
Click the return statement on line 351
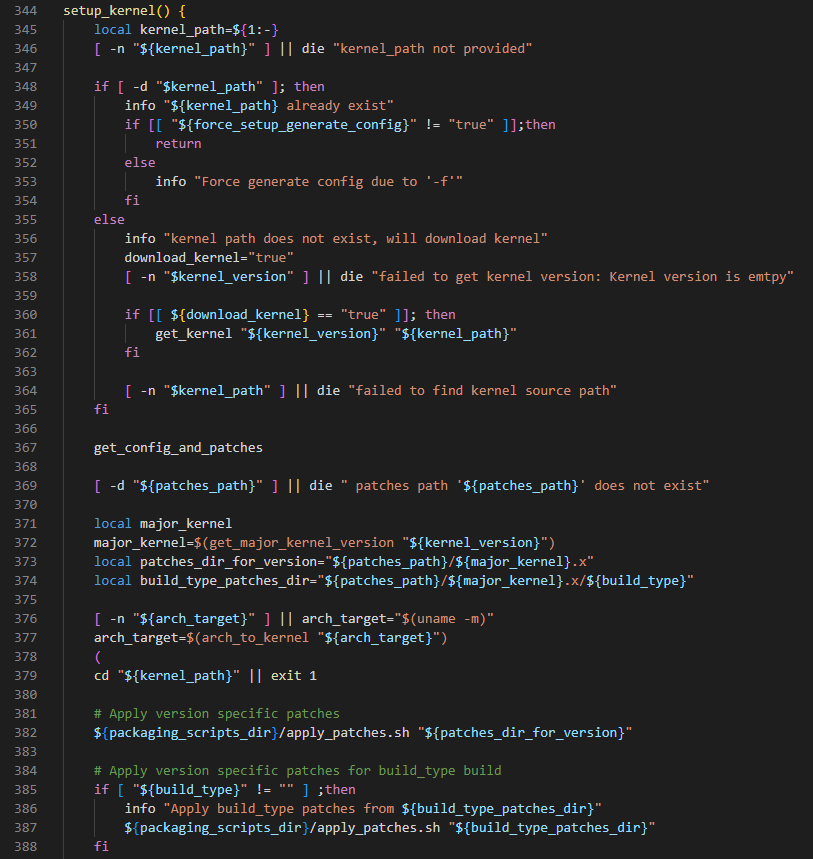click(178, 143)
